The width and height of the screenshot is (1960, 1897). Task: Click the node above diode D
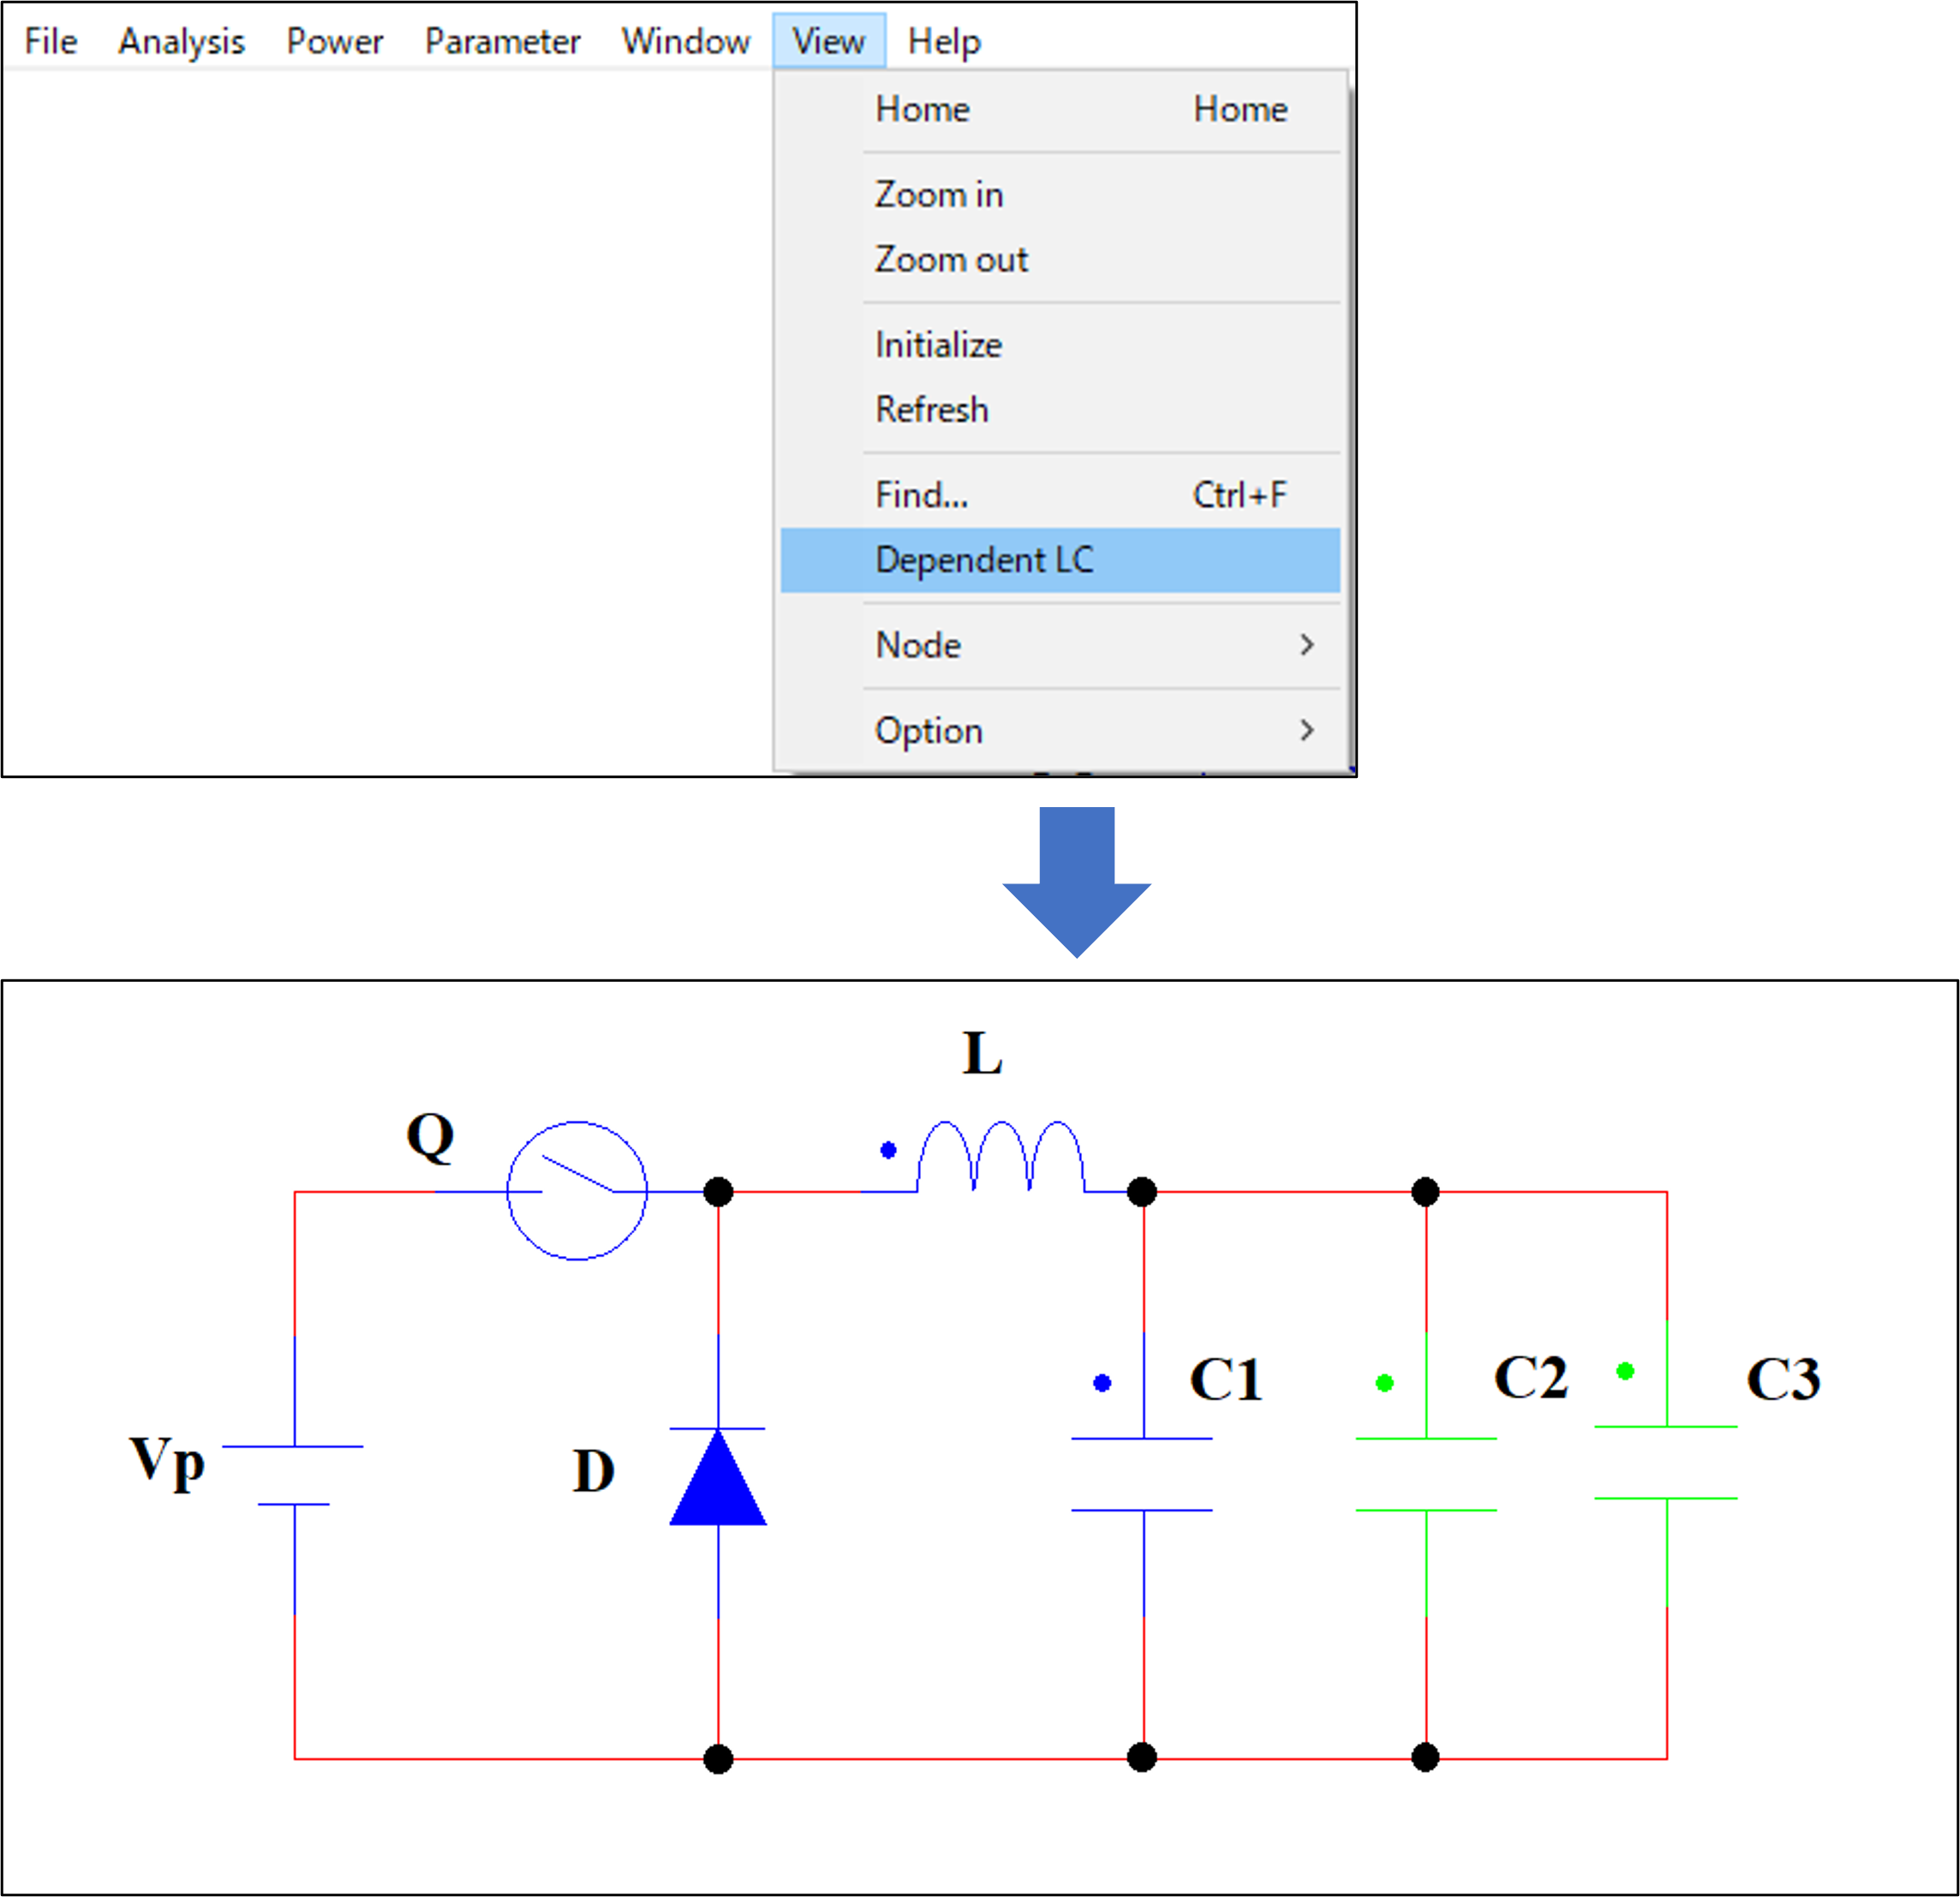(x=718, y=1192)
